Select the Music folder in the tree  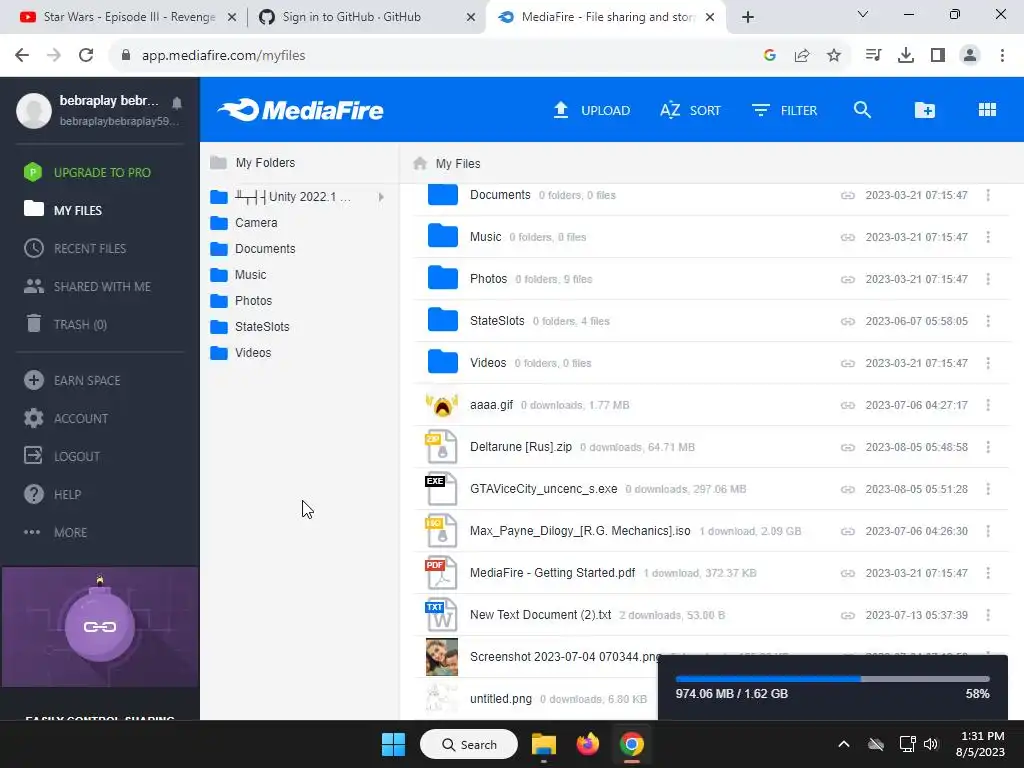click(238, 275)
